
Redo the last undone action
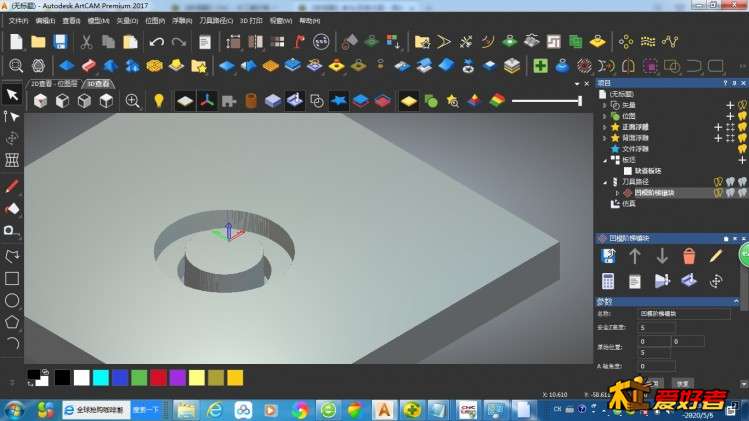click(179, 42)
